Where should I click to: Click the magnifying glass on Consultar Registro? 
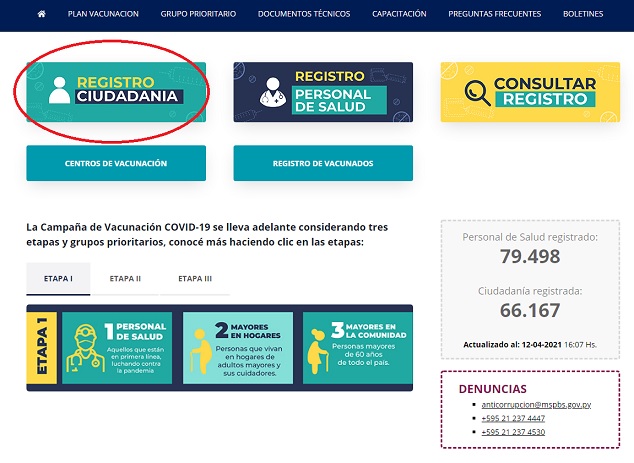click(x=477, y=93)
